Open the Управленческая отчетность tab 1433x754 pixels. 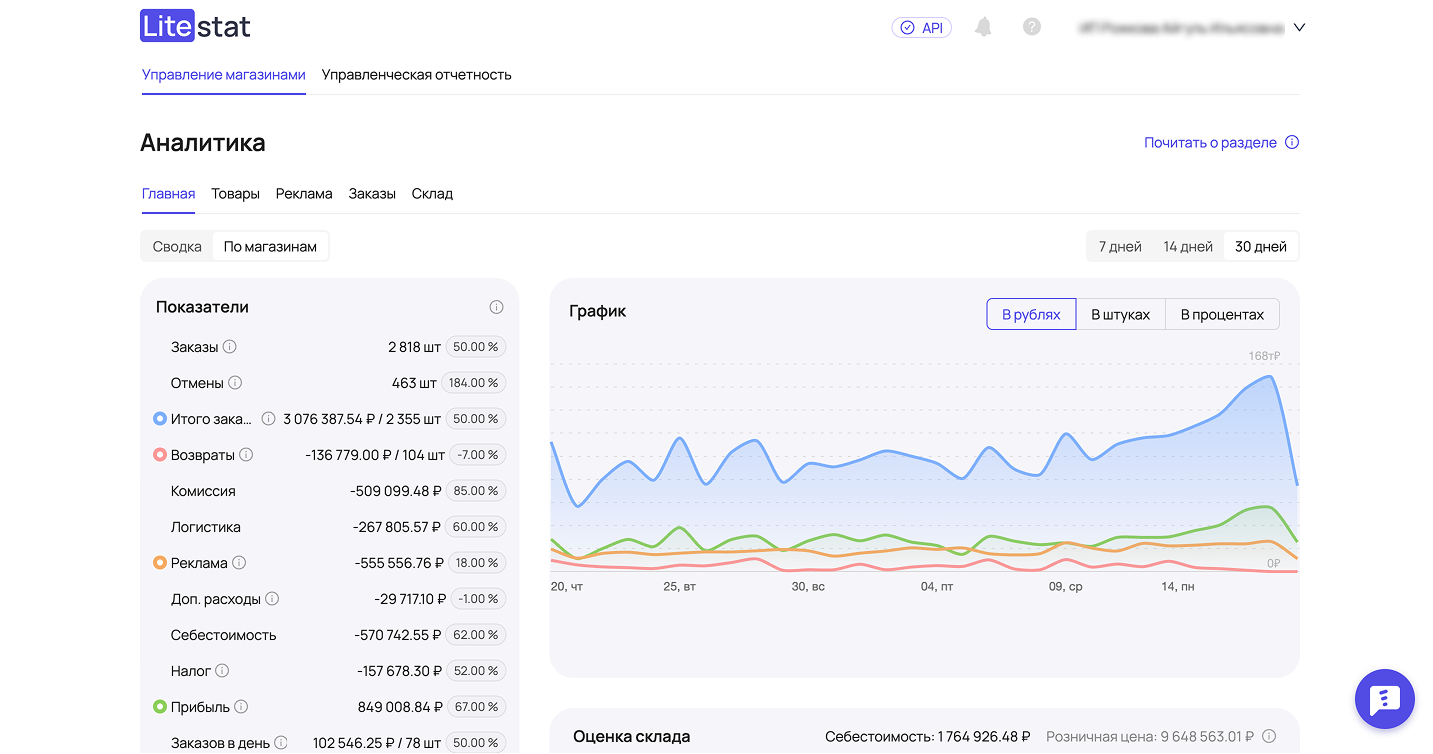[x=416, y=75]
